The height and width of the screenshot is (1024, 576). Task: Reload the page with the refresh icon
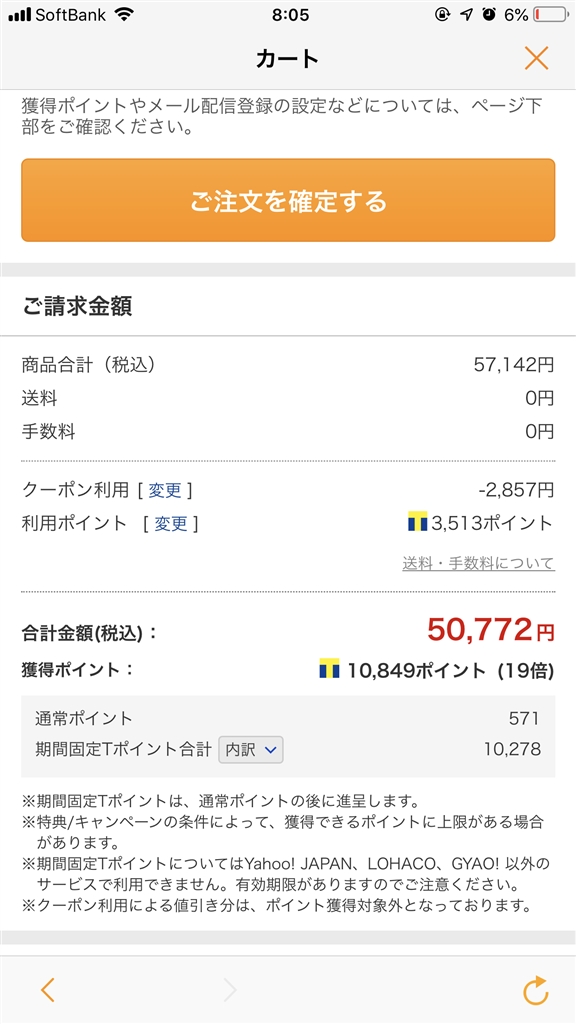coord(536,990)
